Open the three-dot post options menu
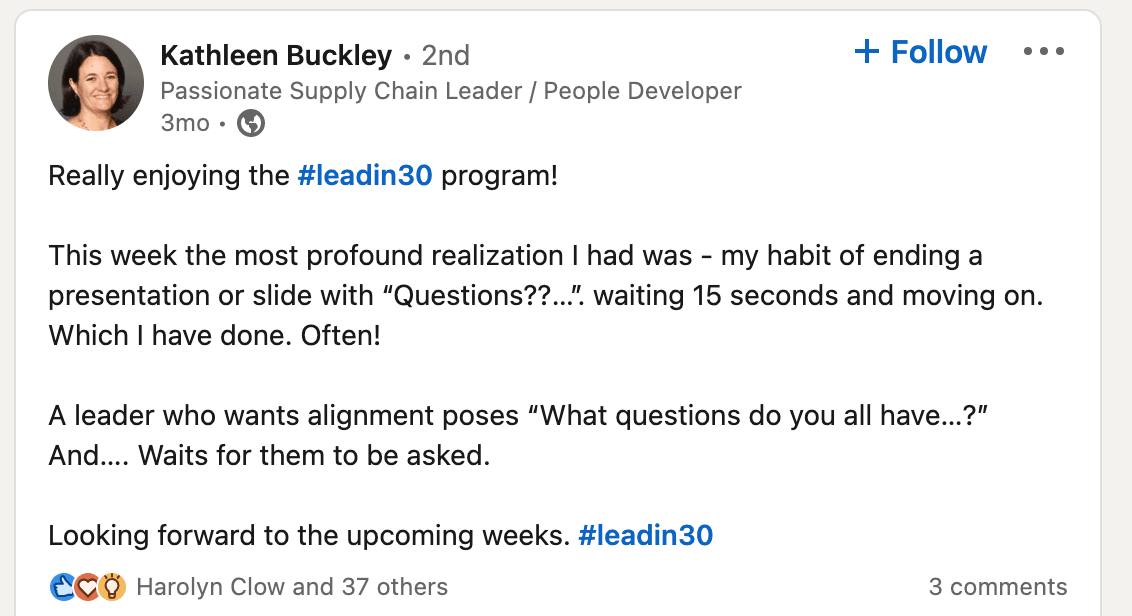 click(1044, 51)
